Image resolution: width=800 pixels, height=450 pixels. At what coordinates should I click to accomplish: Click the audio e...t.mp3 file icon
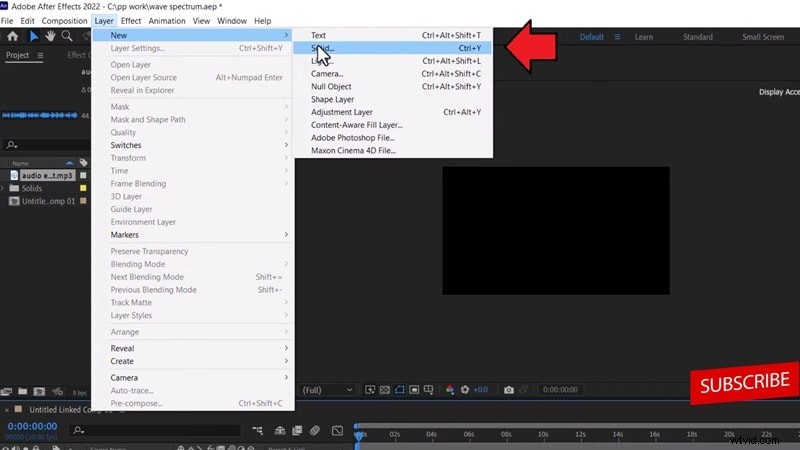14,176
